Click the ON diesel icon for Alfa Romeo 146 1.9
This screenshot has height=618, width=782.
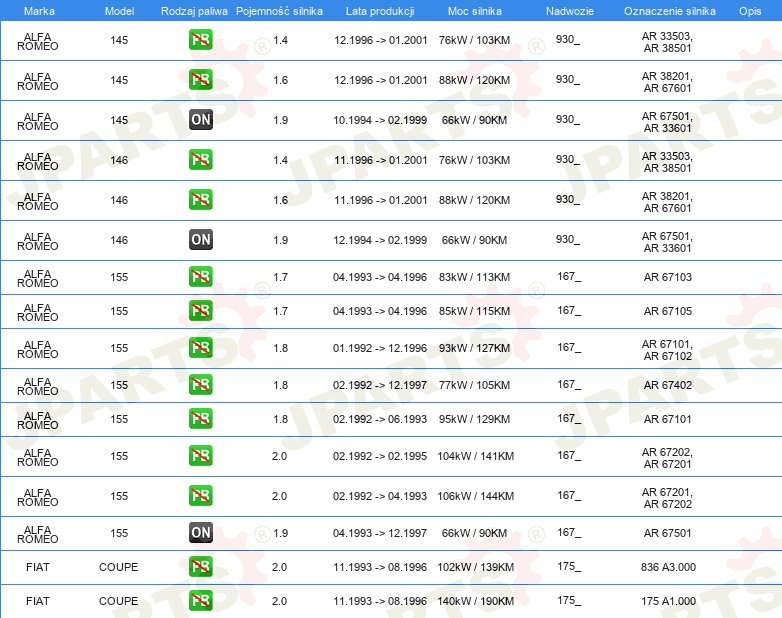[x=201, y=239]
